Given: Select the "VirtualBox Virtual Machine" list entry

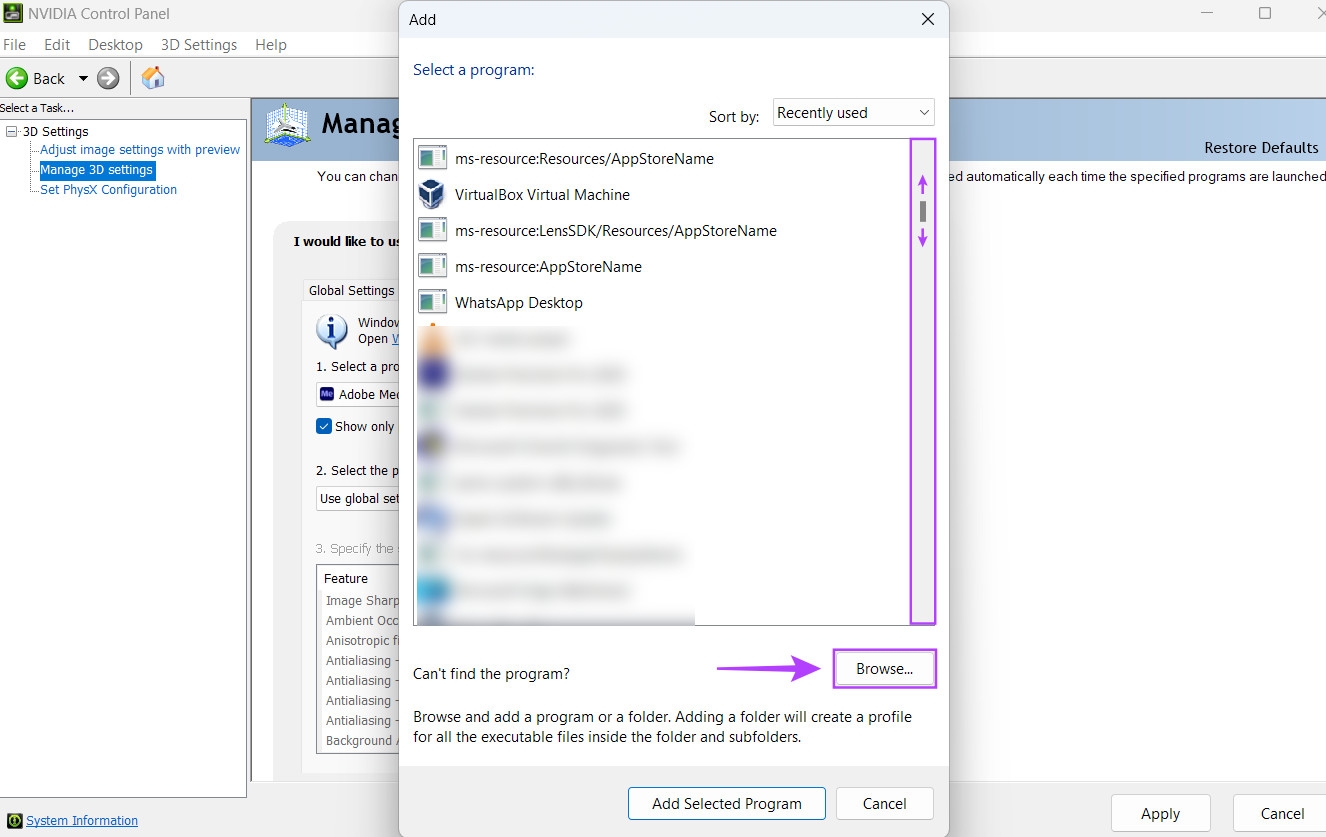Looking at the screenshot, I should pyautogui.click(x=661, y=194).
